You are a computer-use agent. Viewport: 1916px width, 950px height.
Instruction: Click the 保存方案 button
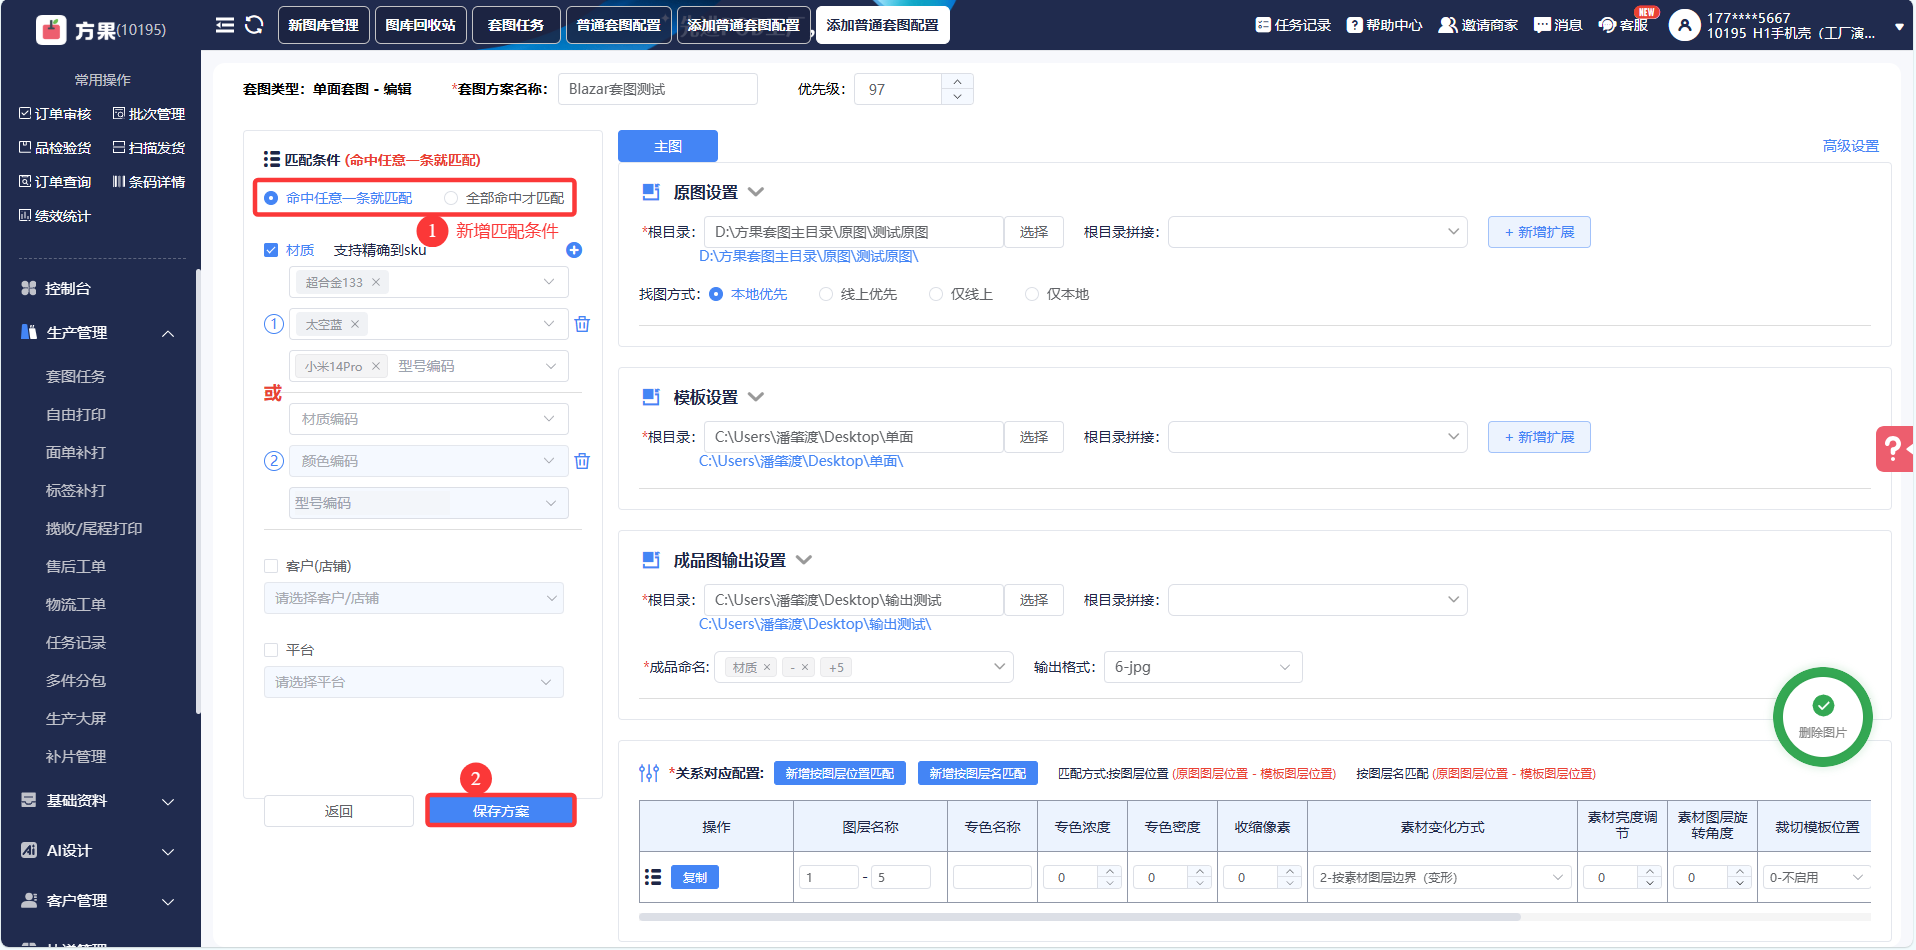point(501,811)
